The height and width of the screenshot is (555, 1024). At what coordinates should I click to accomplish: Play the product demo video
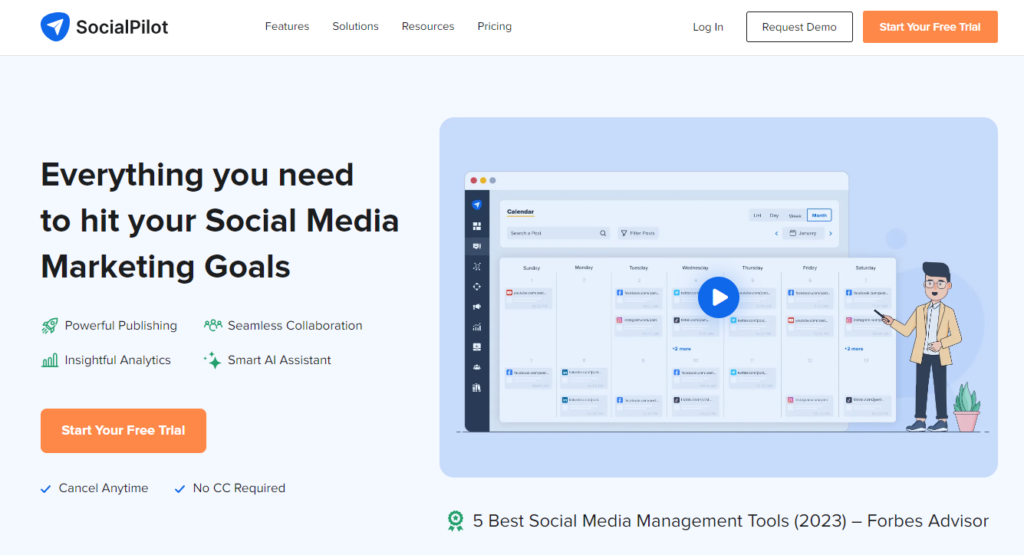point(718,297)
